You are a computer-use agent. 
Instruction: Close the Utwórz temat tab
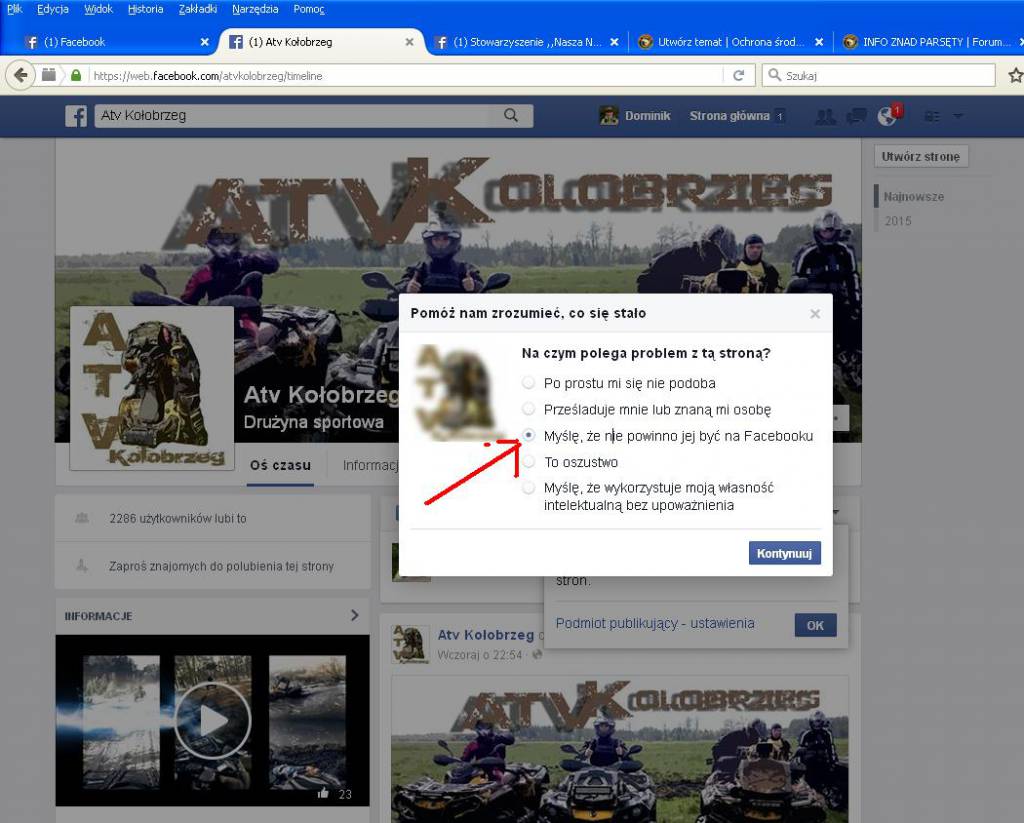[819, 42]
